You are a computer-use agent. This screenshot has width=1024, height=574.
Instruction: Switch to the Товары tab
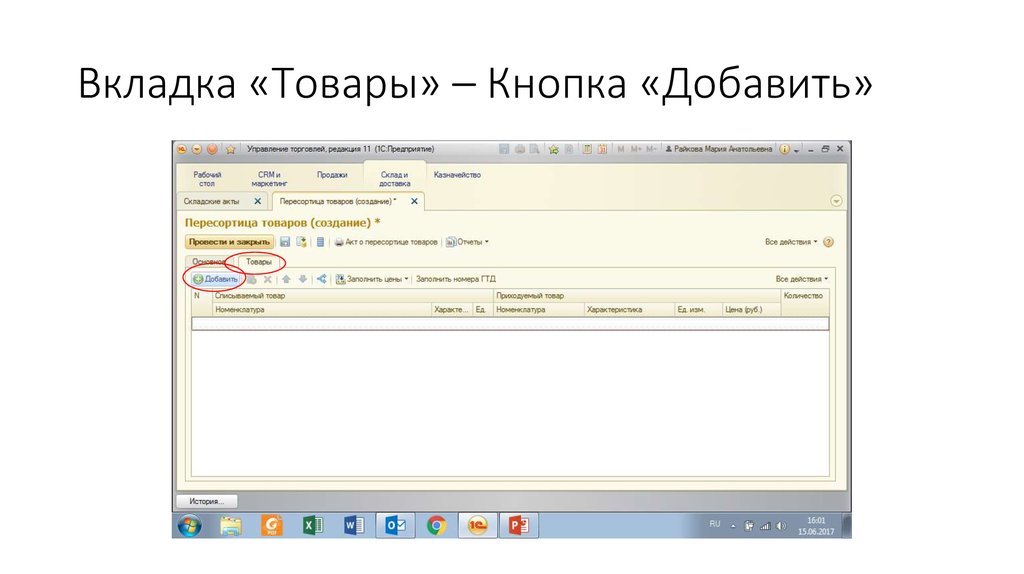[x=259, y=262]
